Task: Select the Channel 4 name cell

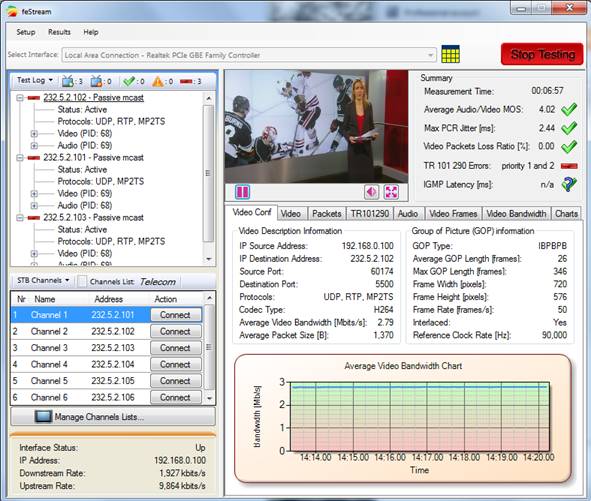Action: click(x=49, y=364)
